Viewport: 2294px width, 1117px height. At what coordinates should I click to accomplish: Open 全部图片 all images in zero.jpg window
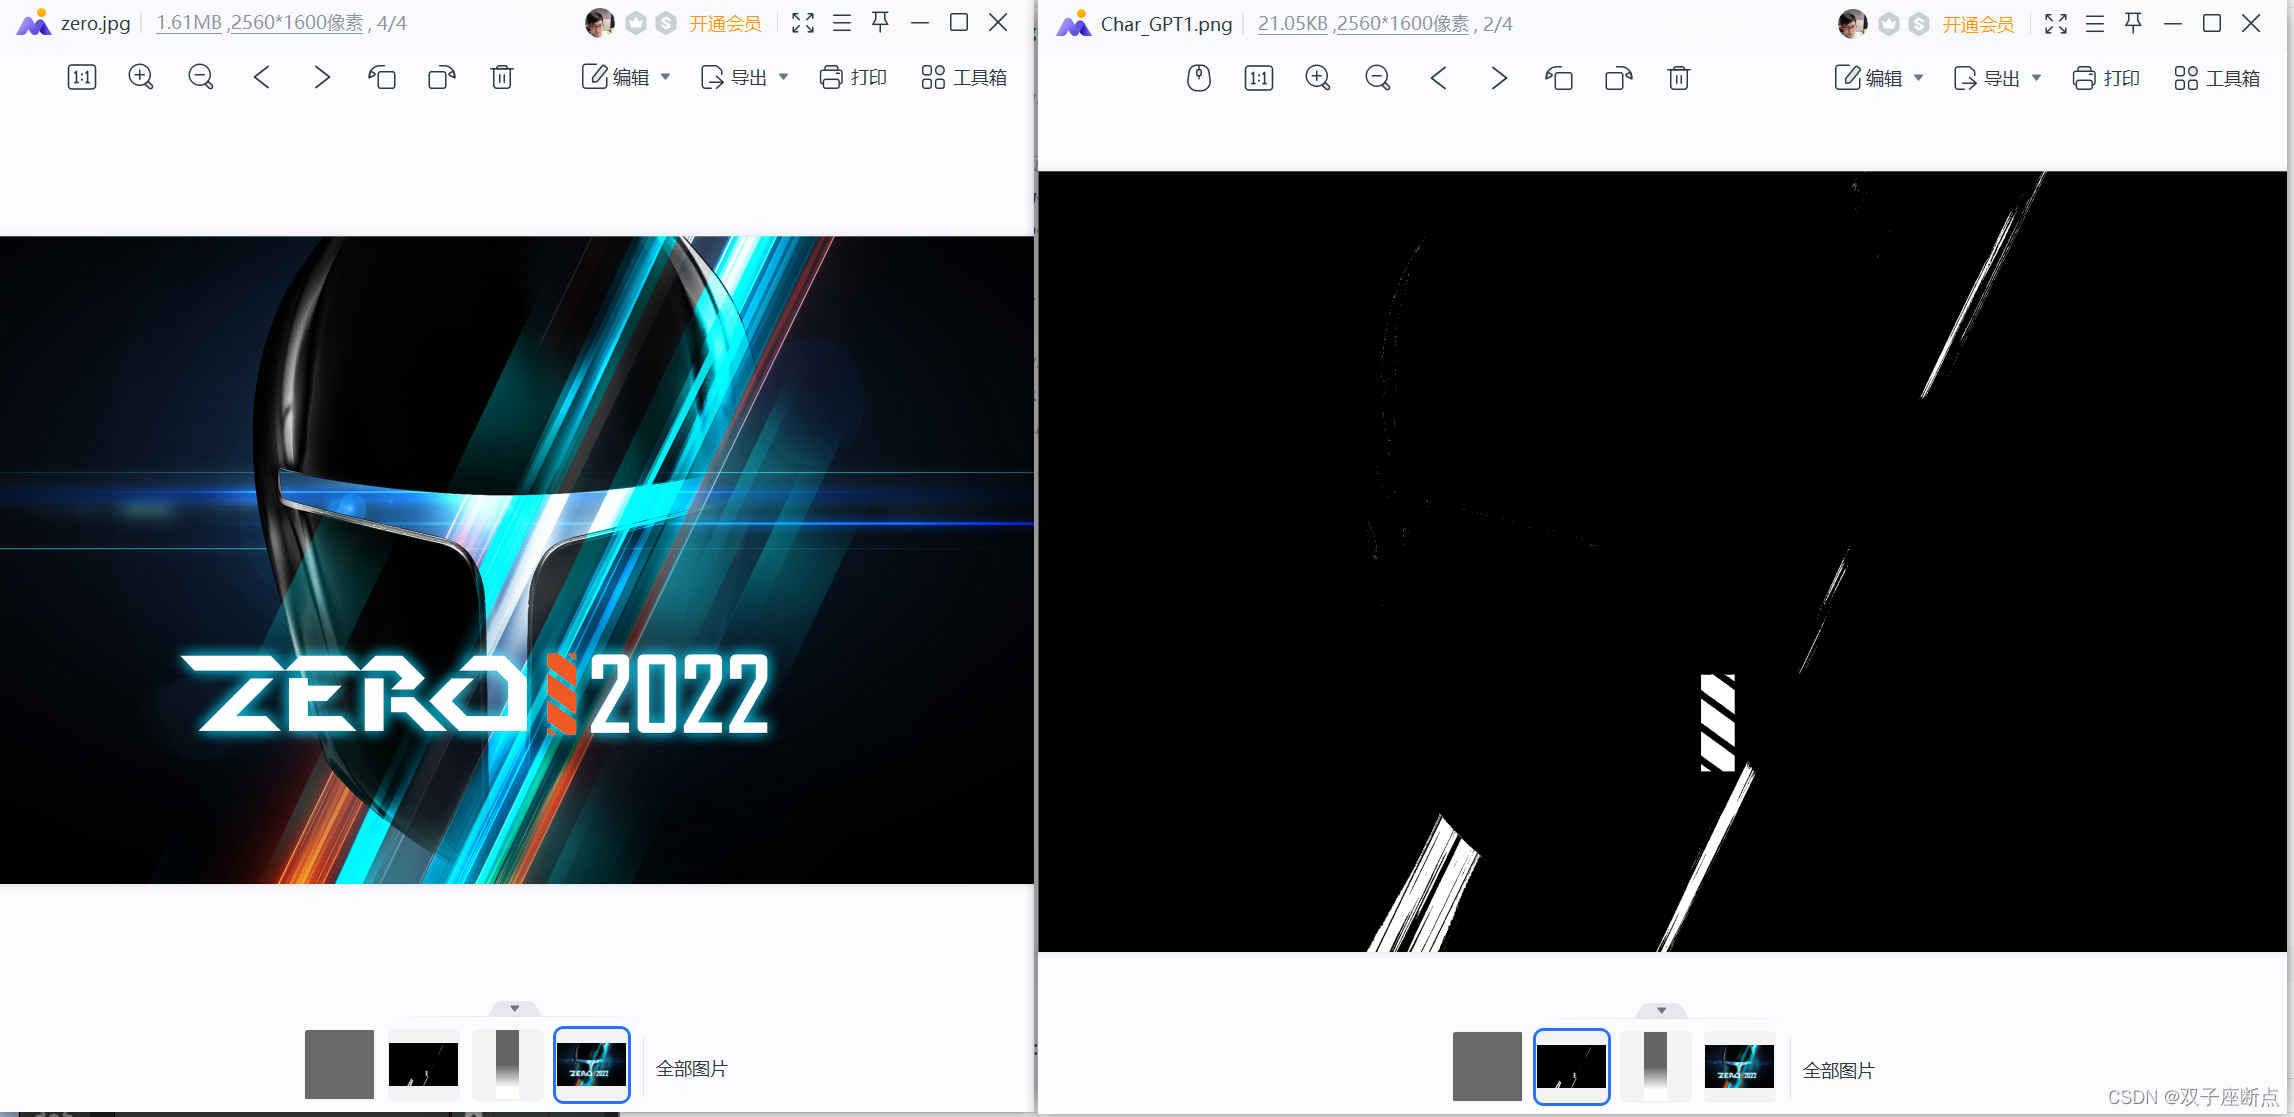(x=692, y=1068)
